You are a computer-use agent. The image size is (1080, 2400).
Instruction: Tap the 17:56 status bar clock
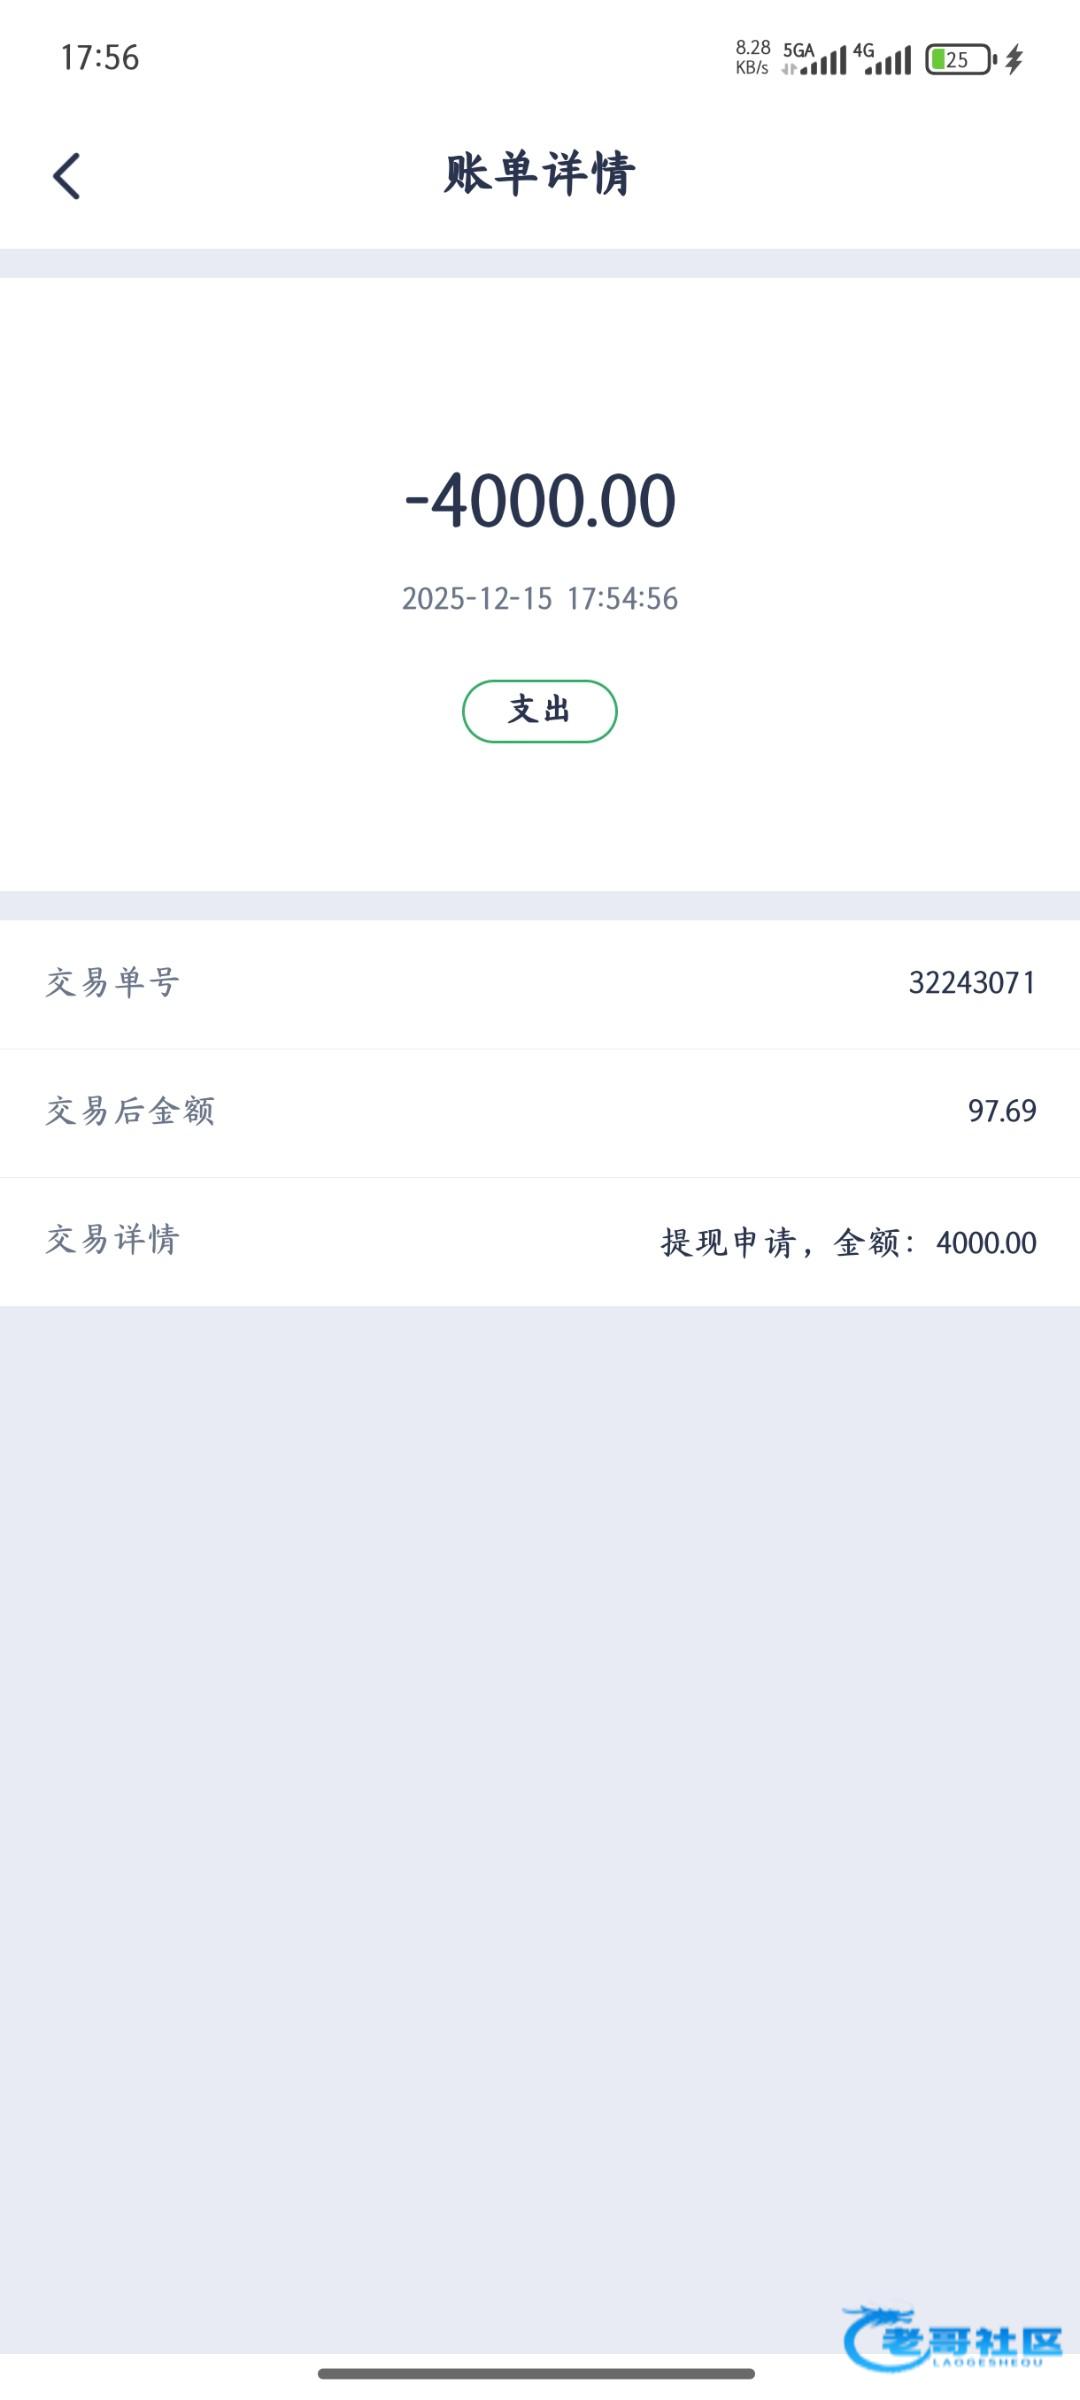(99, 58)
